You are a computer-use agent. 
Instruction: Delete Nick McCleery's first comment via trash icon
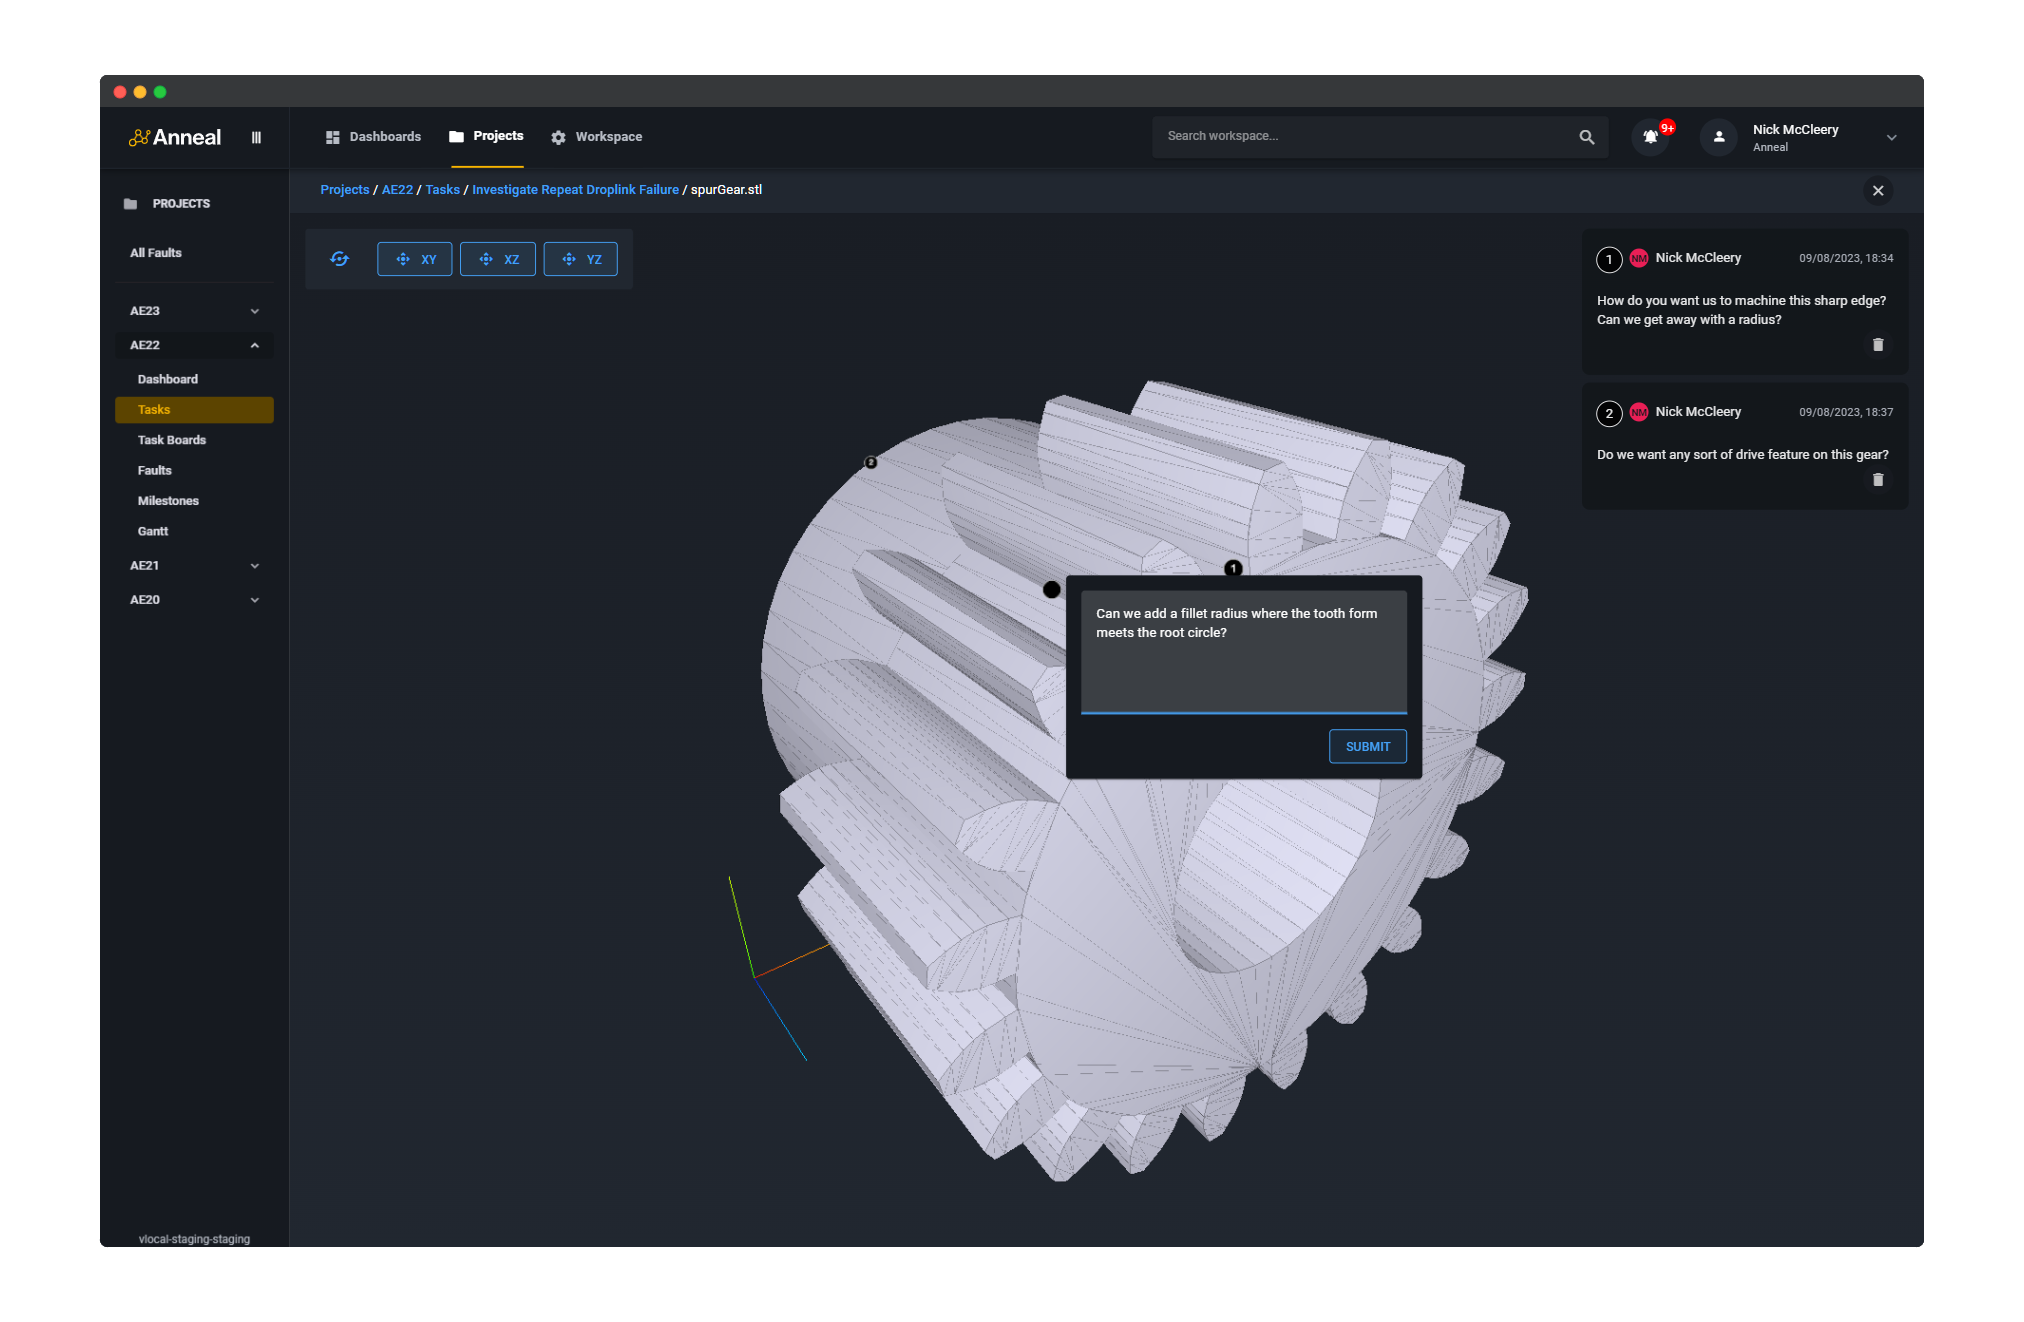point(1878,344)
